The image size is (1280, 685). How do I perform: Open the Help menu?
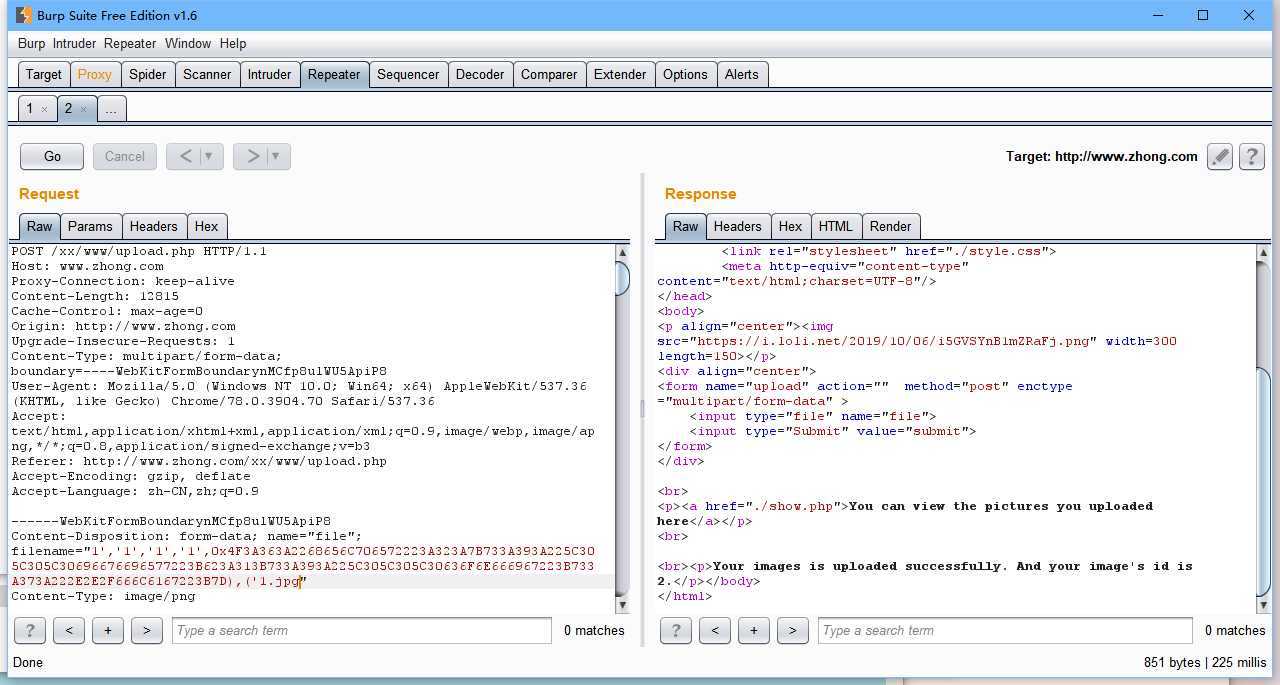point(233,43)
